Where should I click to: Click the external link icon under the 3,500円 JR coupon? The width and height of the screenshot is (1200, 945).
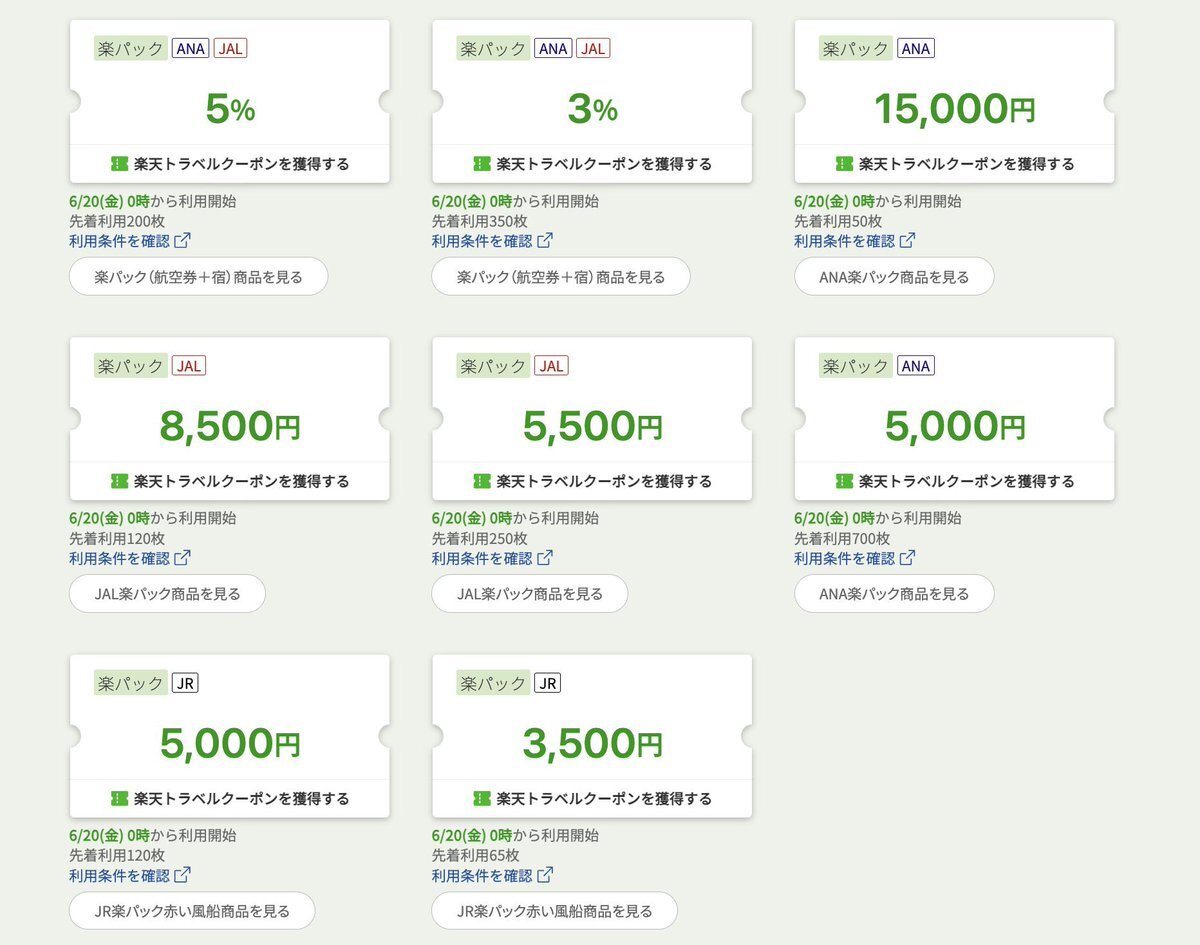(545, 875)
